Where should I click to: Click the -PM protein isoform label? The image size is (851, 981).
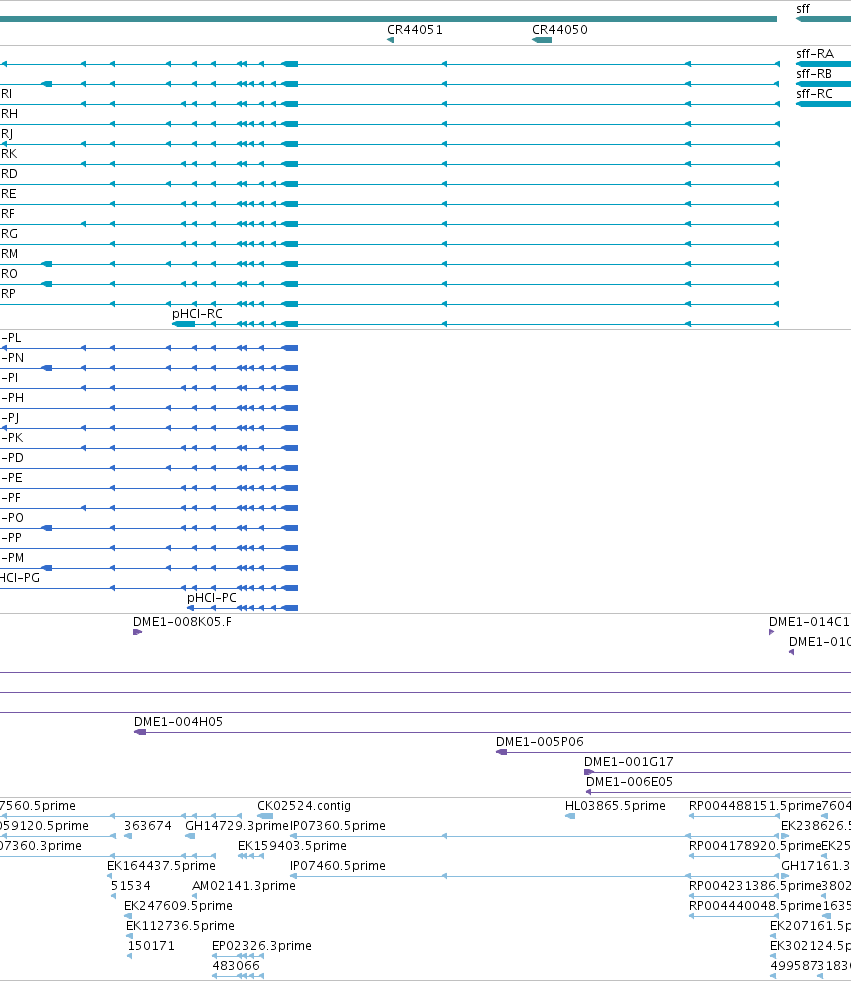point(13,558)
